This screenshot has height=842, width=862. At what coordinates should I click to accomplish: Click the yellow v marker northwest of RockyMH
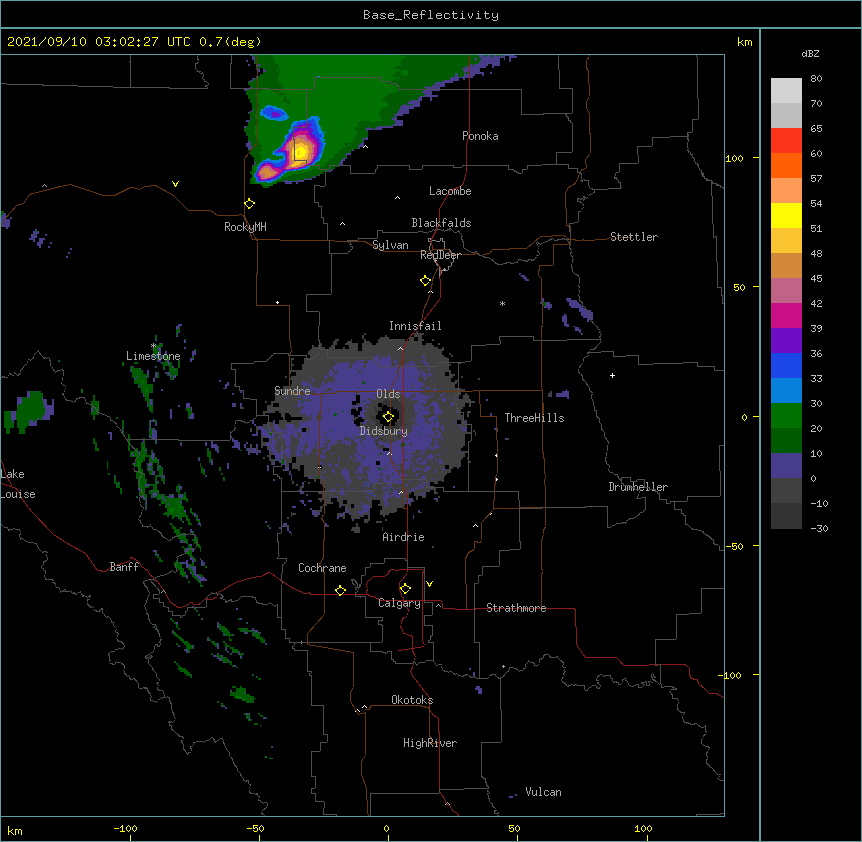point(175,184)
